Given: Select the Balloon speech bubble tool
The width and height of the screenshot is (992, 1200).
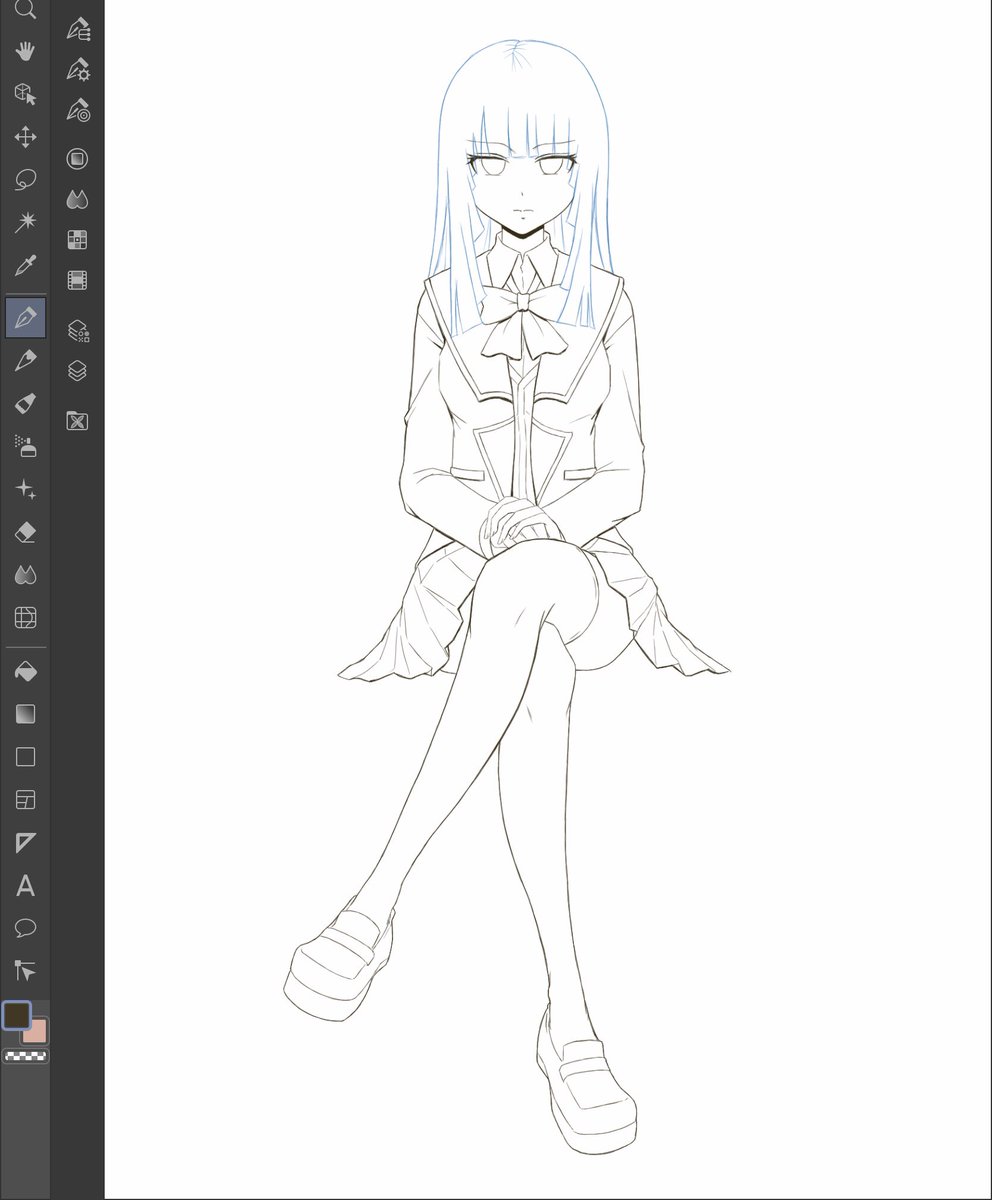Looking at the screenshot, I should point(26,928).
